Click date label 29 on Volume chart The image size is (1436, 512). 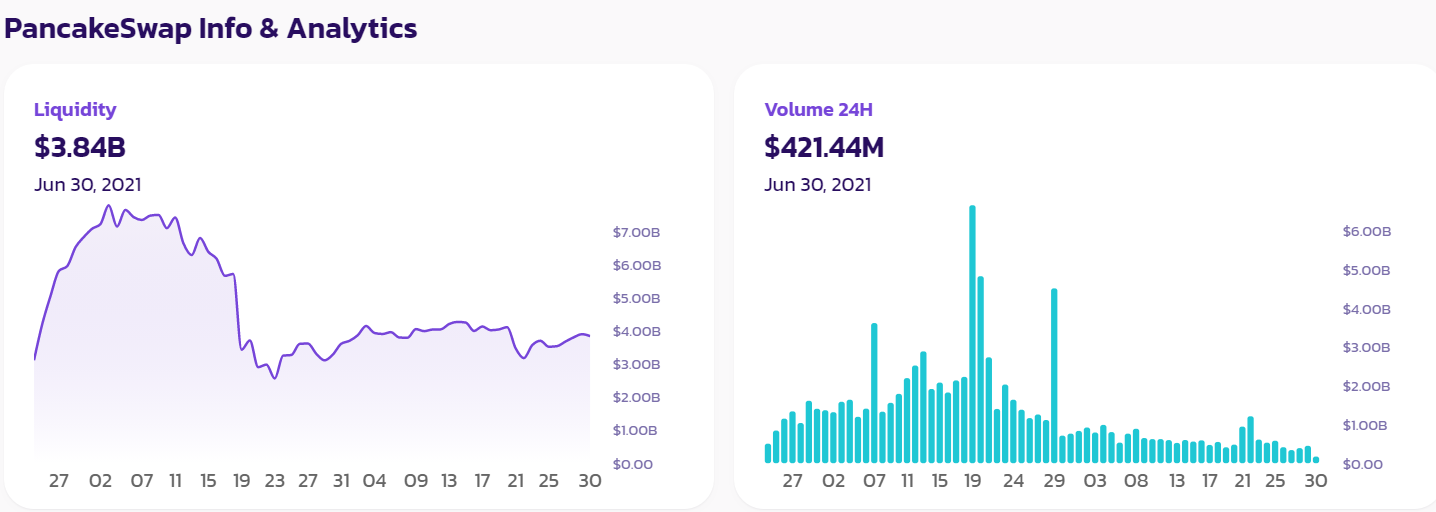click(x=1054, y=481)
